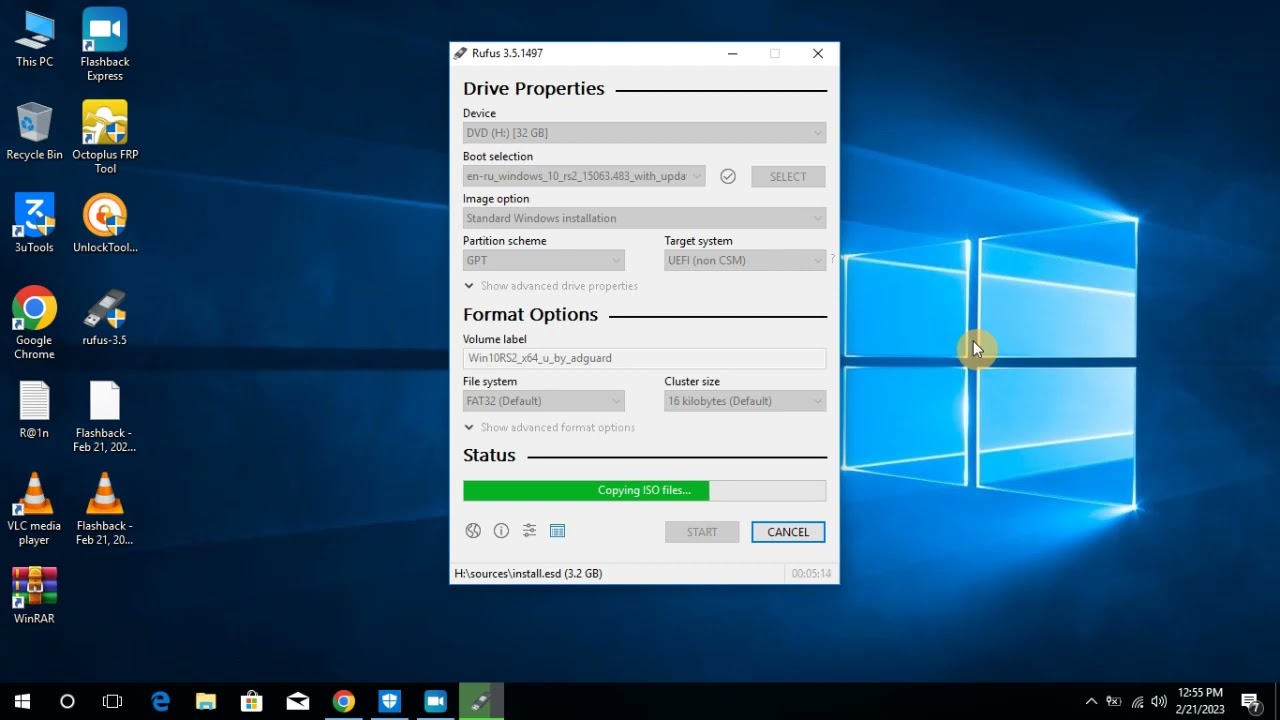The width and height of the screenshot is (1280, 720).
Task: Open Microsoft Edge from taskbar
Action: click(x=160, y=701)
